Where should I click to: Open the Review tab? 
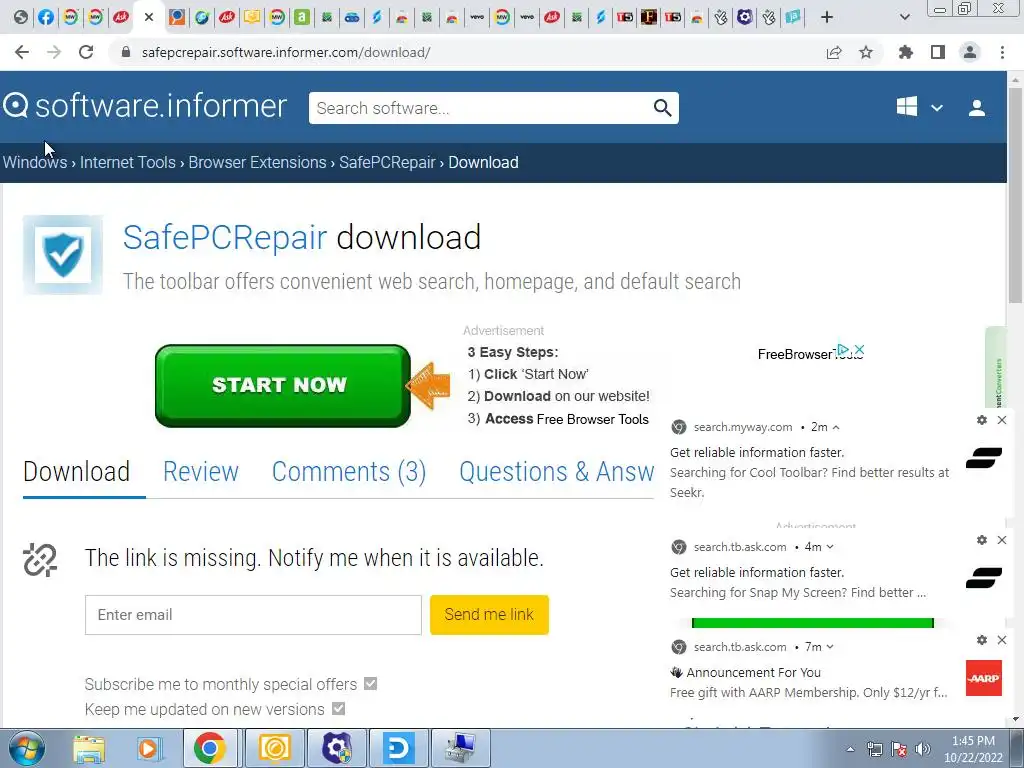pos(200,472)
